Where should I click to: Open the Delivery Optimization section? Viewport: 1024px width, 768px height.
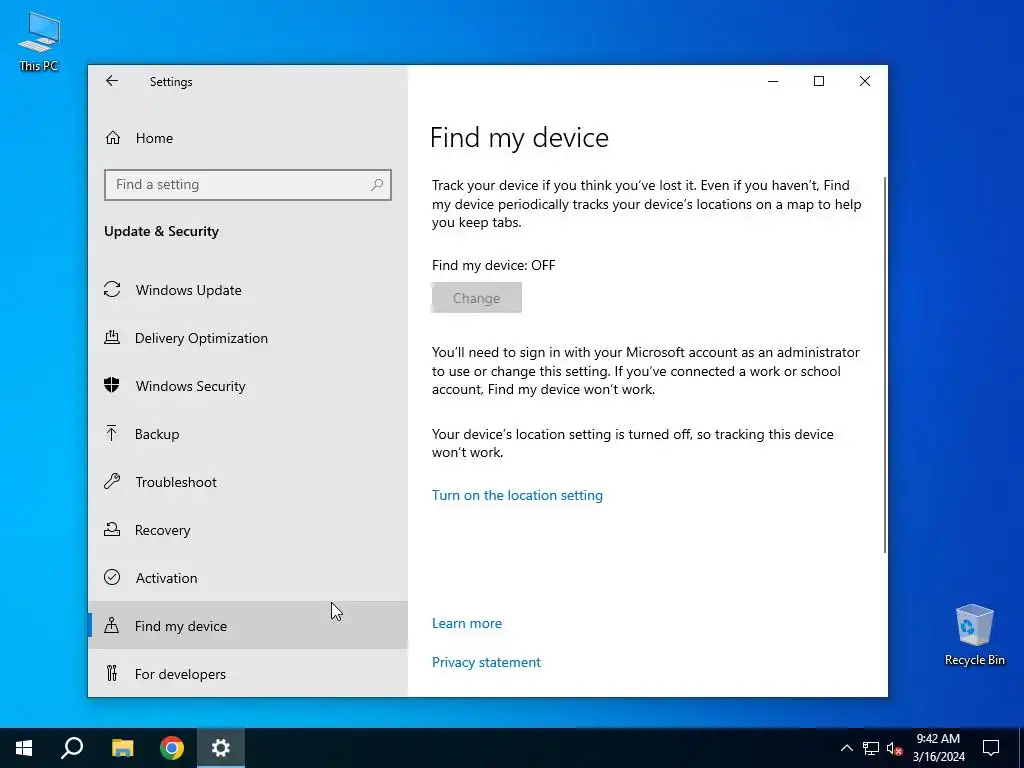pos(248,338)
